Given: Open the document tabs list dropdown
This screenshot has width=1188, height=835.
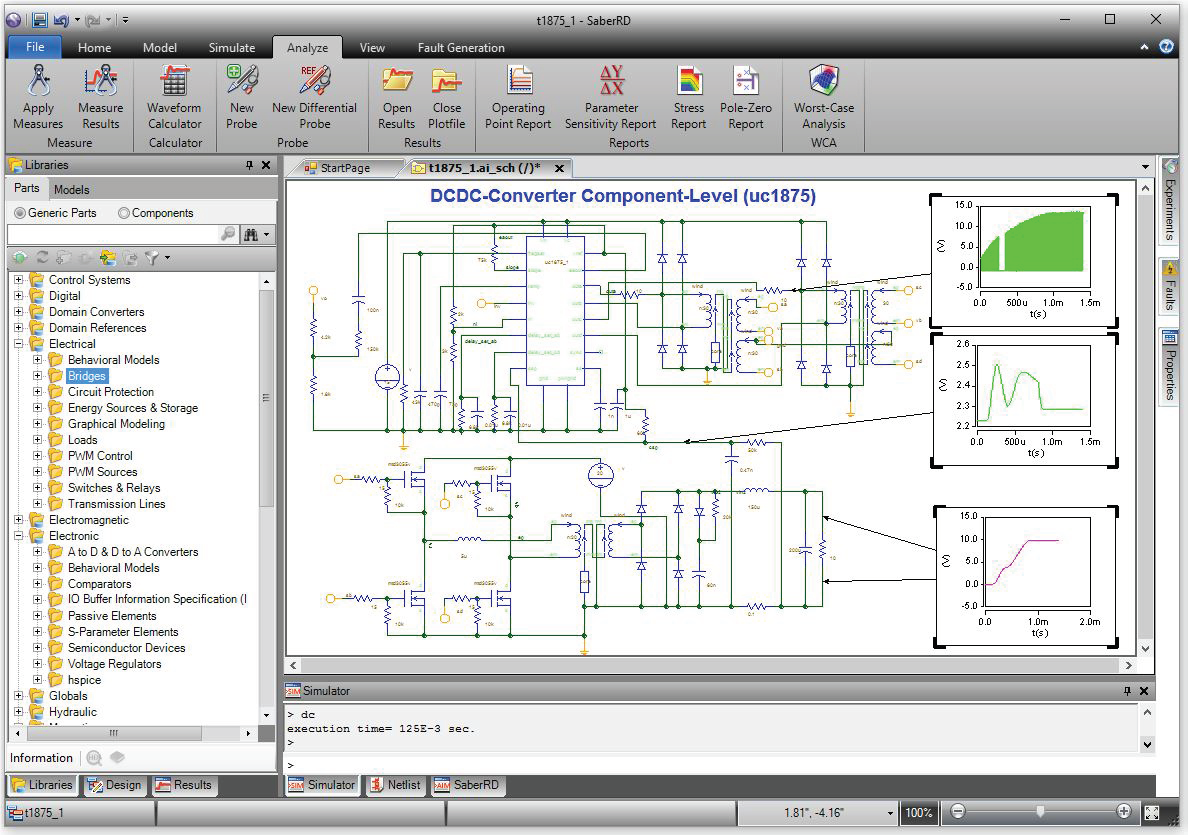Looking at the screenshot, I should (1145, 167).
